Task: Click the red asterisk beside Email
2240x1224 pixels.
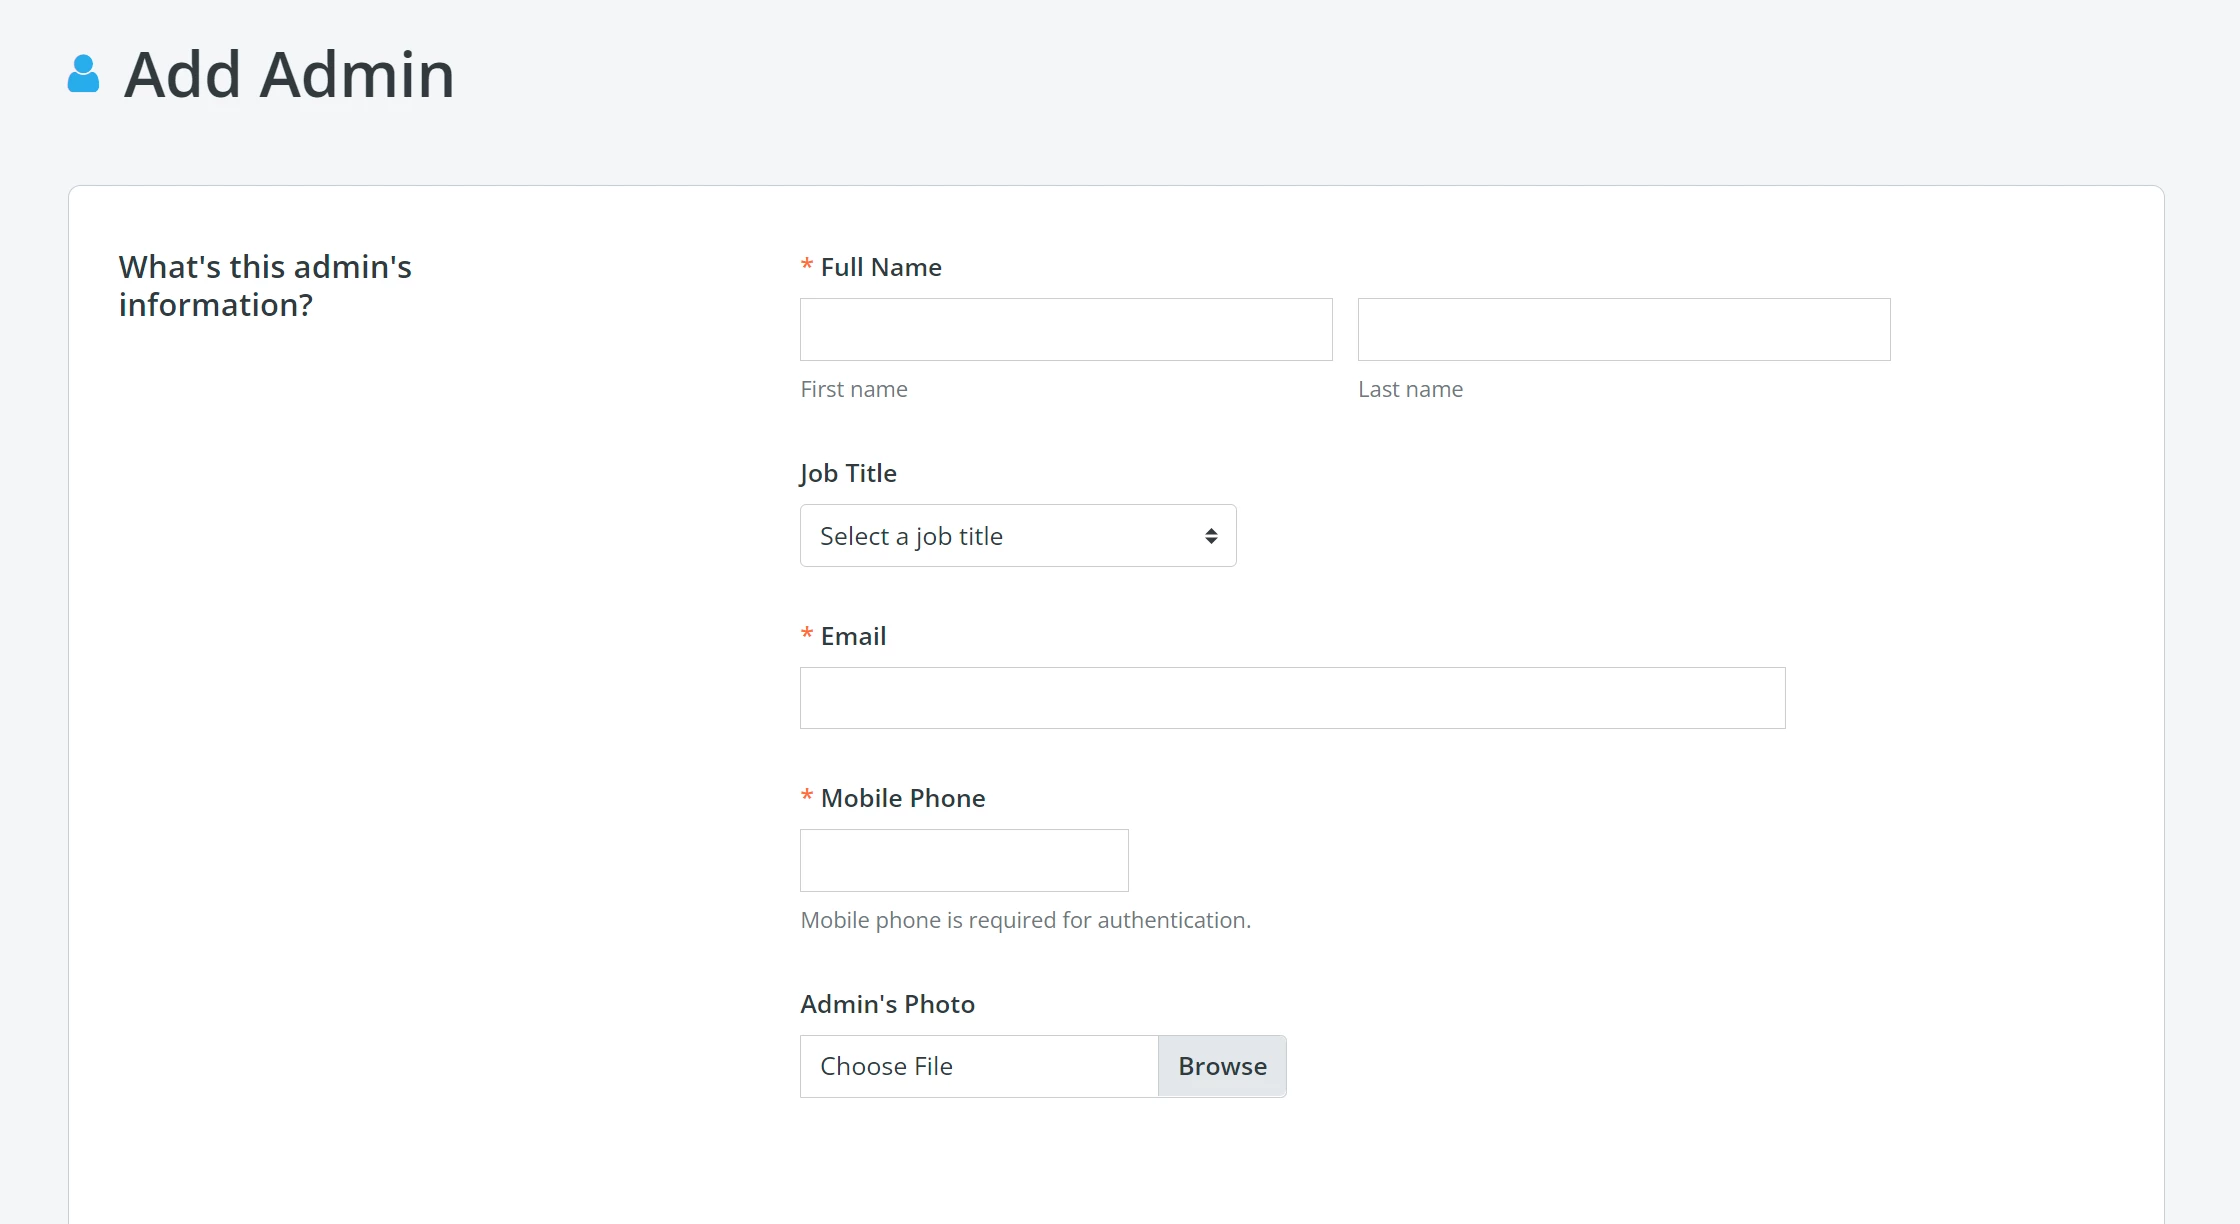Action: click(x=806, y=634)
